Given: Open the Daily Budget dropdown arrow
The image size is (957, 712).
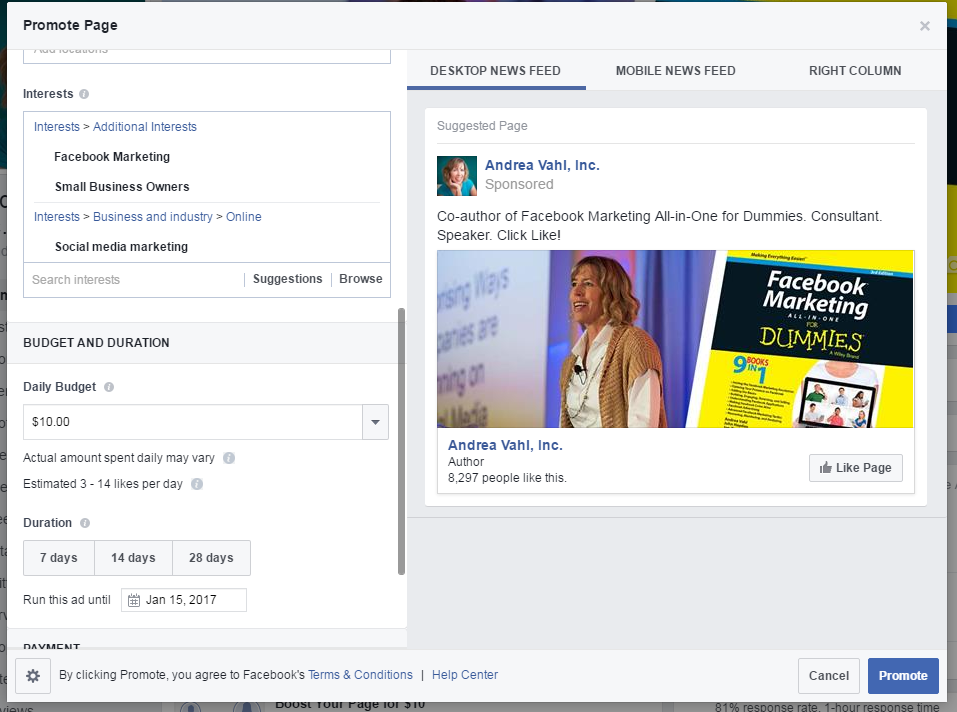Looking at the screenshot, I should 375,422.
